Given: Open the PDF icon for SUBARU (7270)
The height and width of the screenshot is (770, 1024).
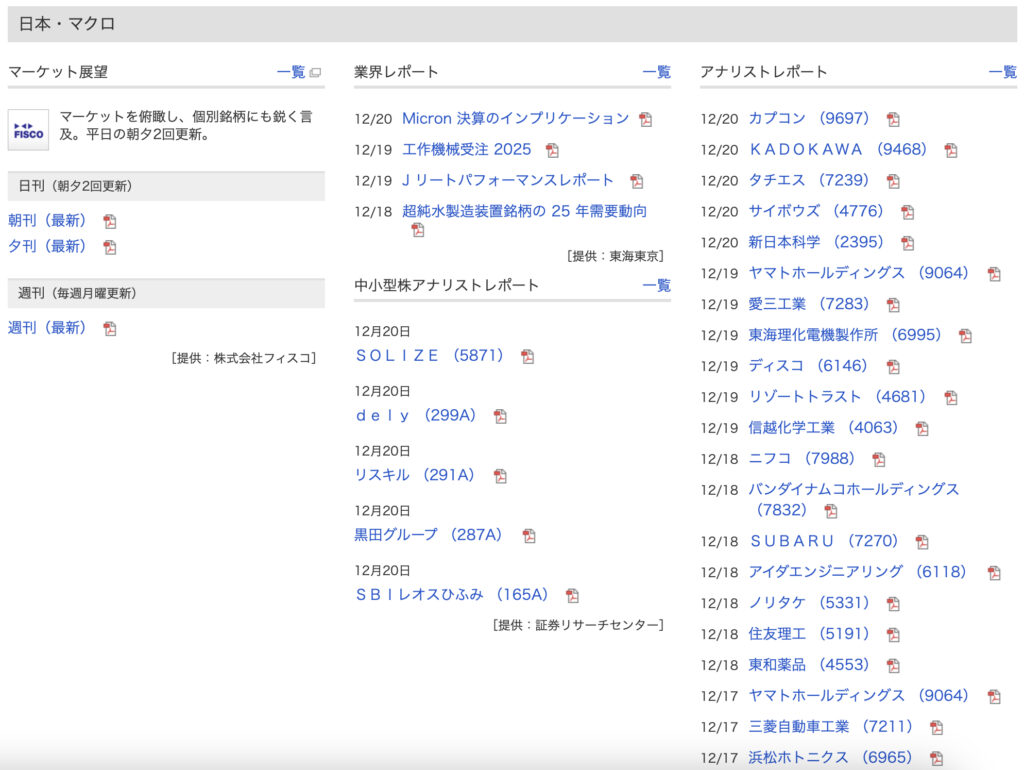Looking at the screenshot, I should pos(921,542).
